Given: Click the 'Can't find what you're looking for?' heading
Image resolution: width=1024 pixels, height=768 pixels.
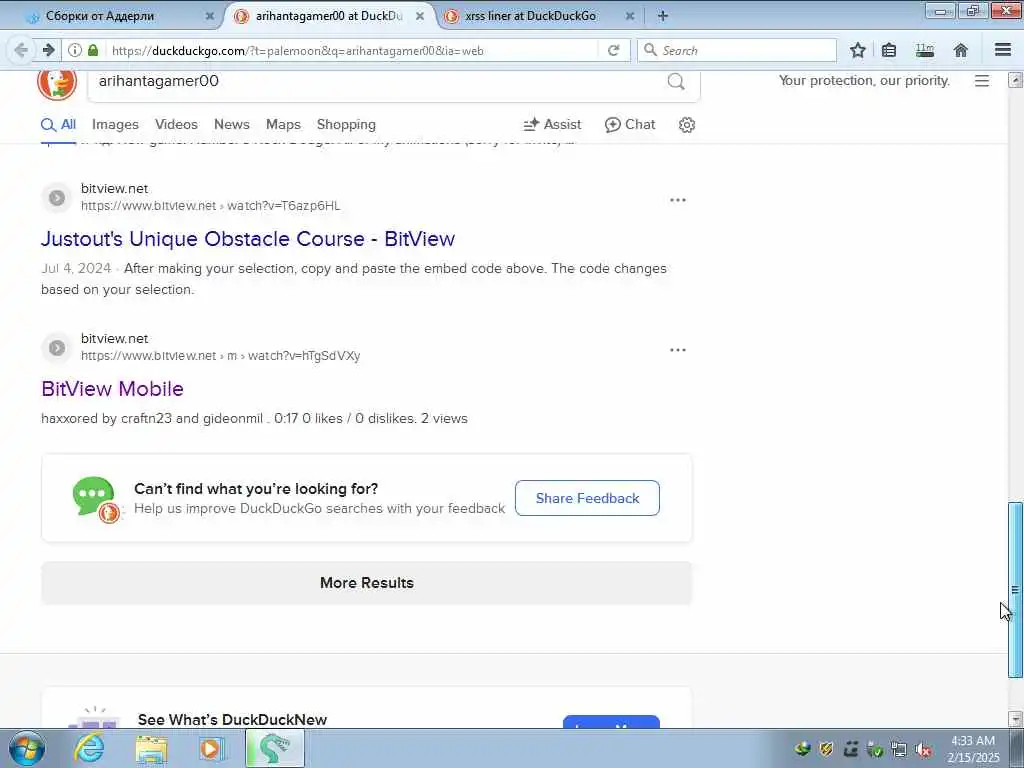Looking at the screenshot, I should pos(256,488).
